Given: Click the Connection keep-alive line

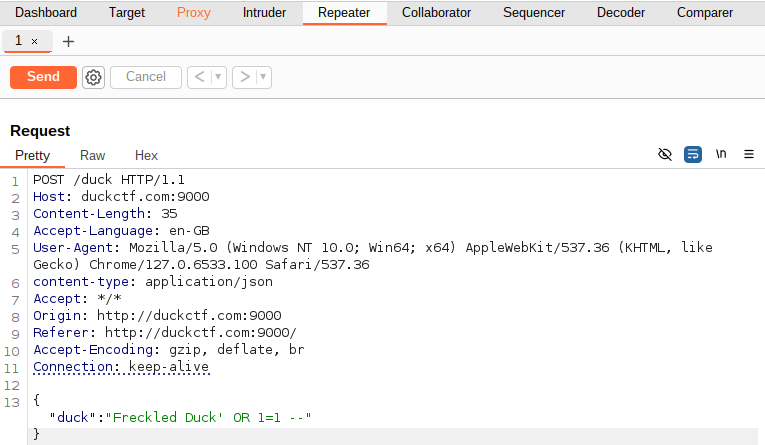Looking at the screenshot, I should coord(121,367).
